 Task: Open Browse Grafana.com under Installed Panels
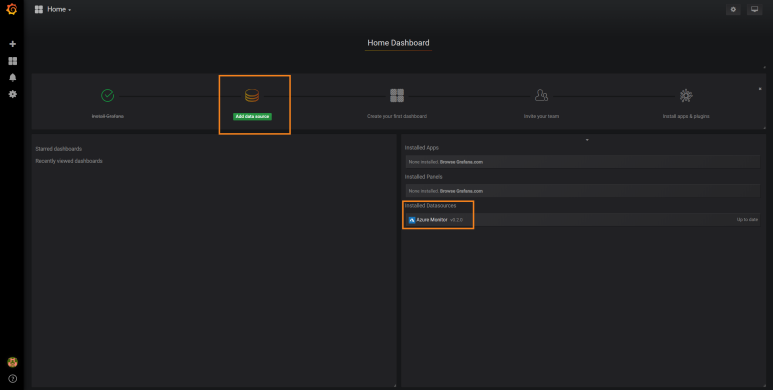pos(461,191)
